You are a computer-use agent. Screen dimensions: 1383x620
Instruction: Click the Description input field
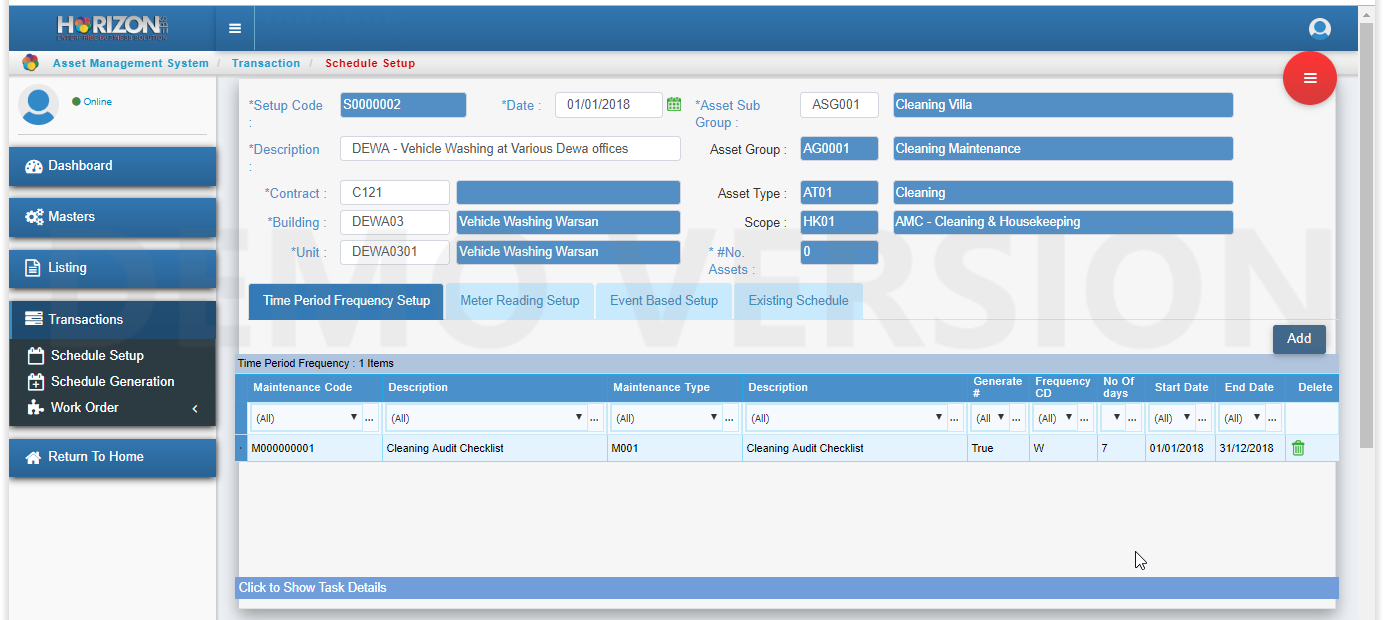coord(510,149)
